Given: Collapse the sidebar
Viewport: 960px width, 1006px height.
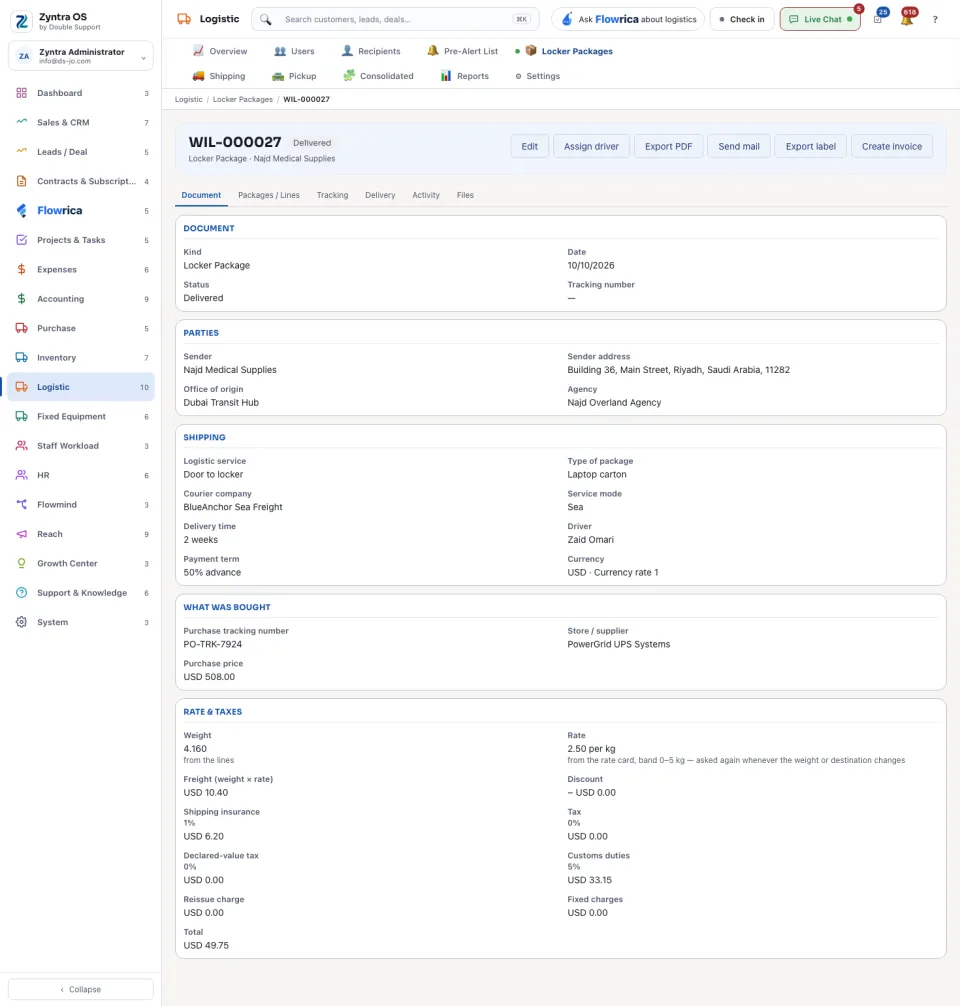Looking at the screenshot, I should [81, 989].
